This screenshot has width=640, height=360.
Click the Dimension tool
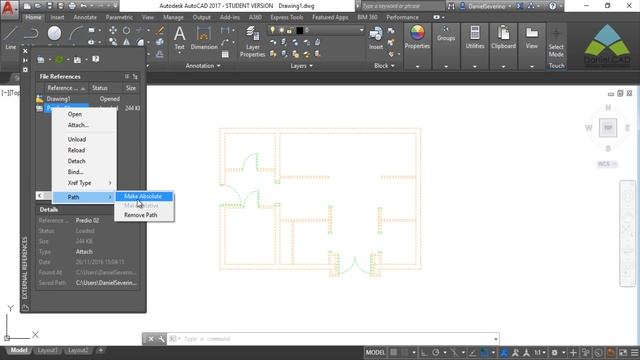click(204, 38)
